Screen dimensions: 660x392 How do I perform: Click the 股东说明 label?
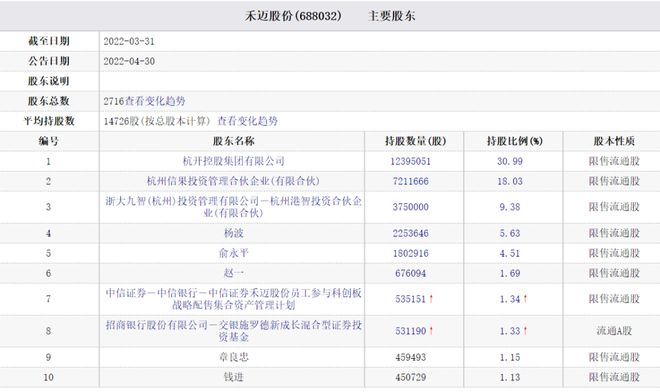point(48,81)
